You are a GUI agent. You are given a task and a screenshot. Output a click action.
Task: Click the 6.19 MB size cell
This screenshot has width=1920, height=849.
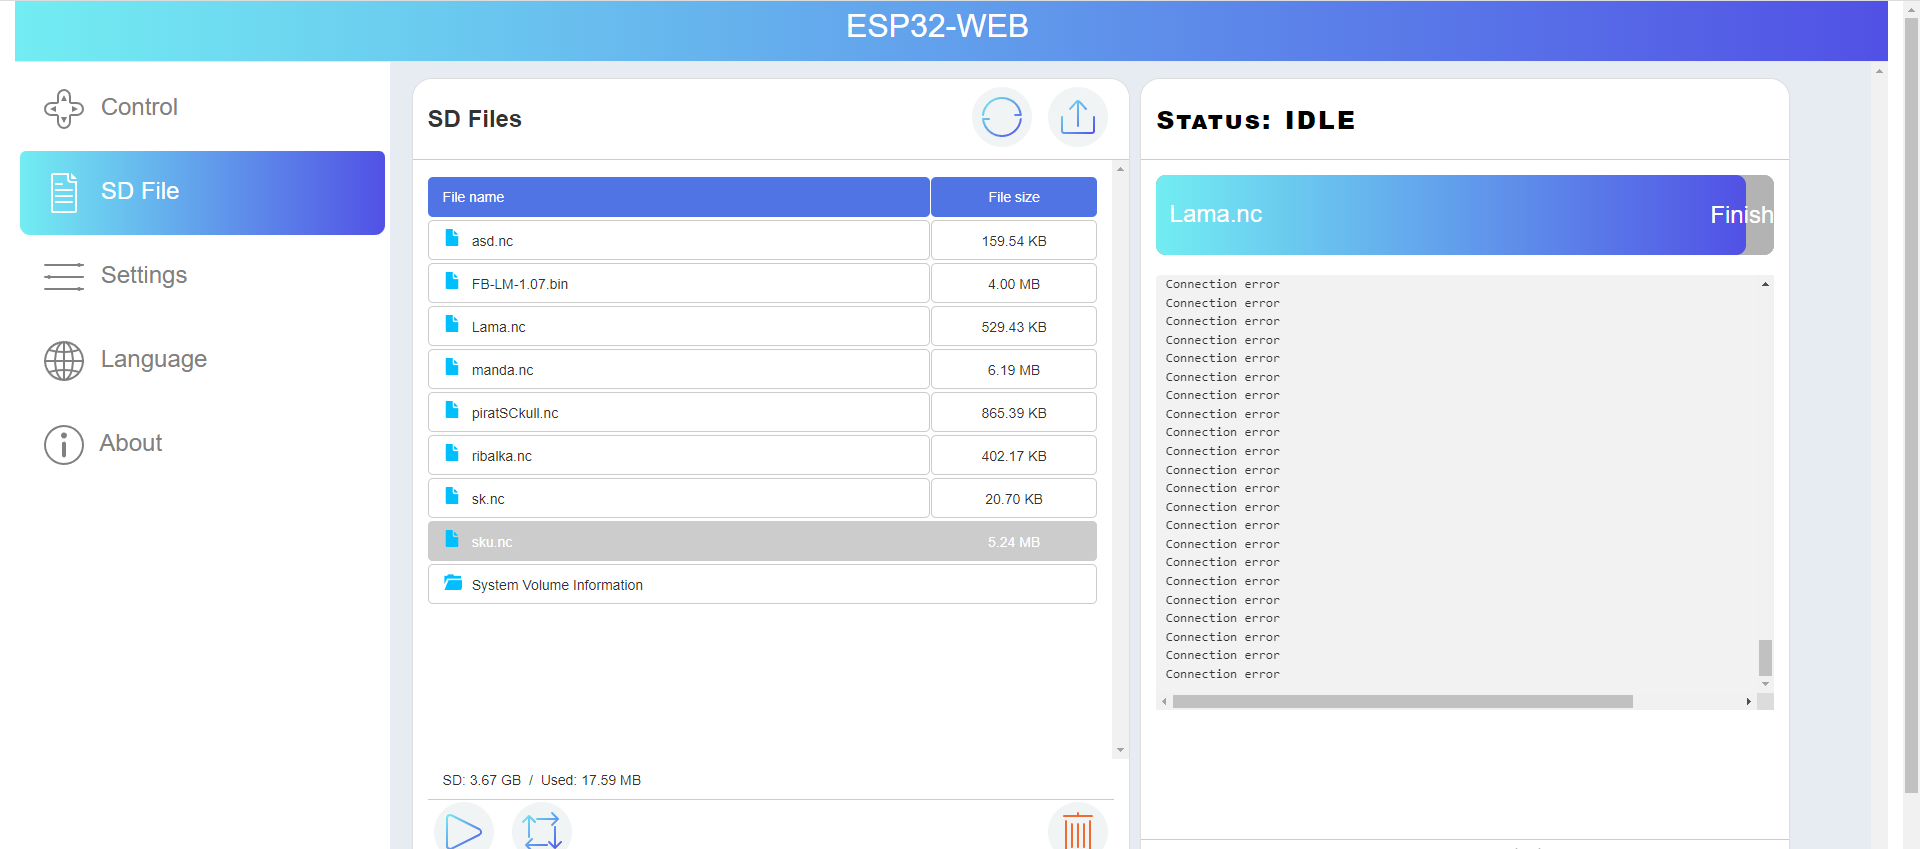pyautogui.click(x=1014, y=370)
